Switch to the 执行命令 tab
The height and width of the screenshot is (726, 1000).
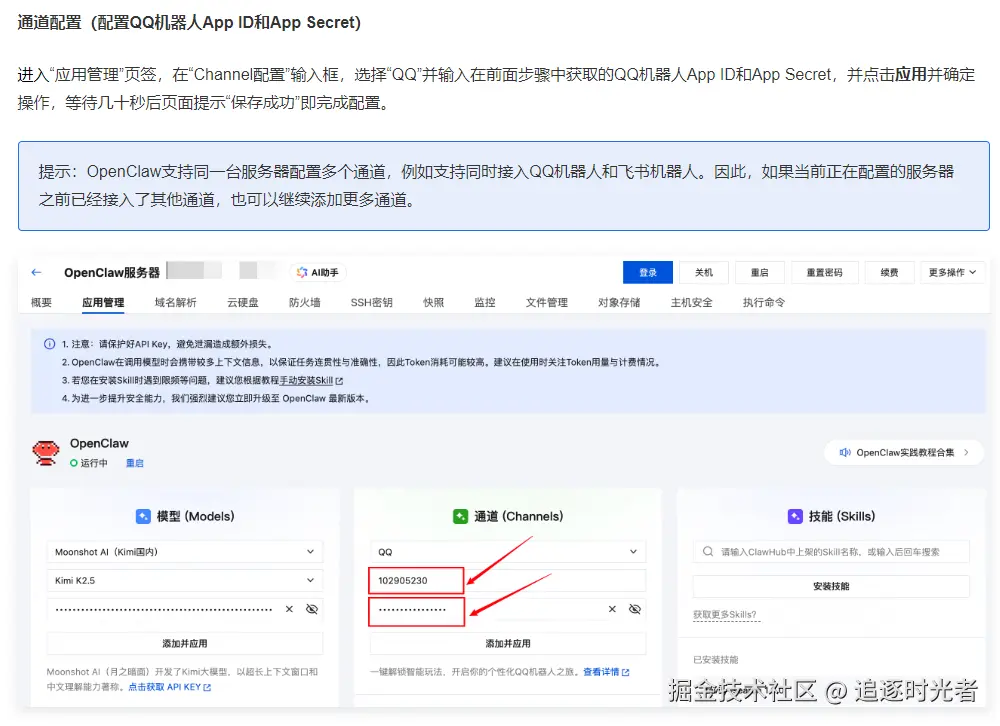(764, 302)
